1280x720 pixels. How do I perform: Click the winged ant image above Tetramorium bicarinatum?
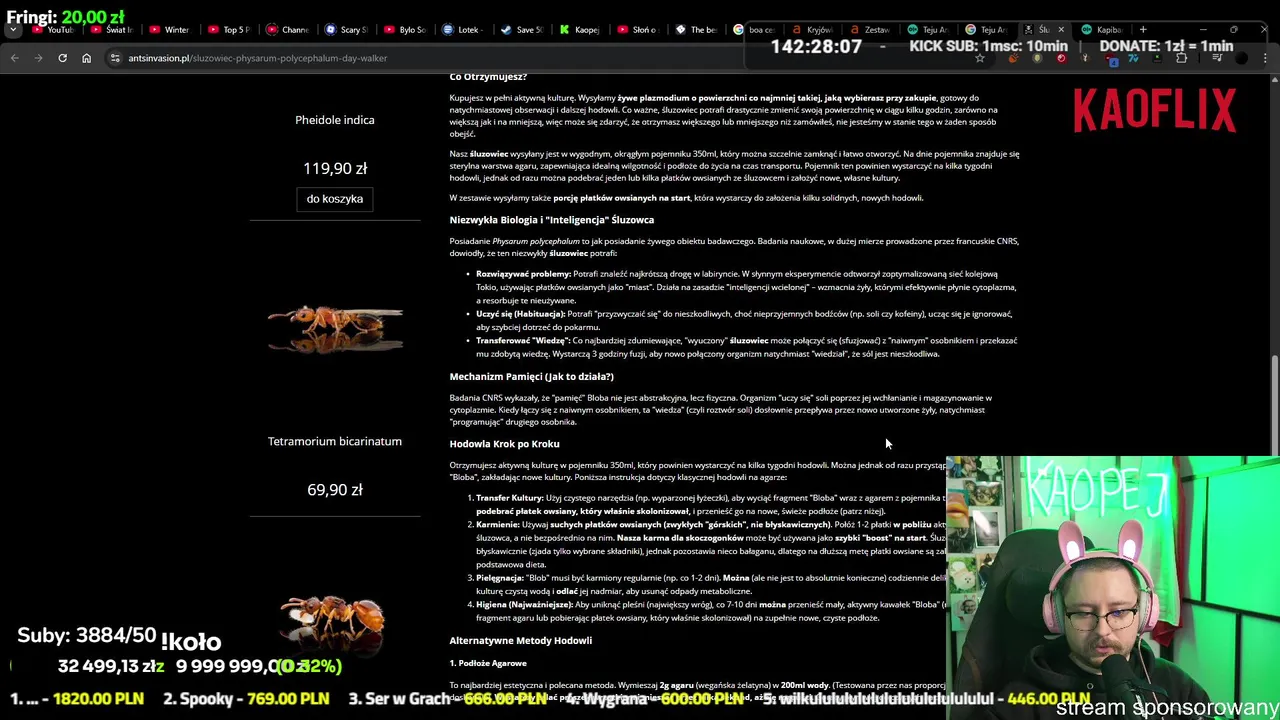tap(334, 329)
